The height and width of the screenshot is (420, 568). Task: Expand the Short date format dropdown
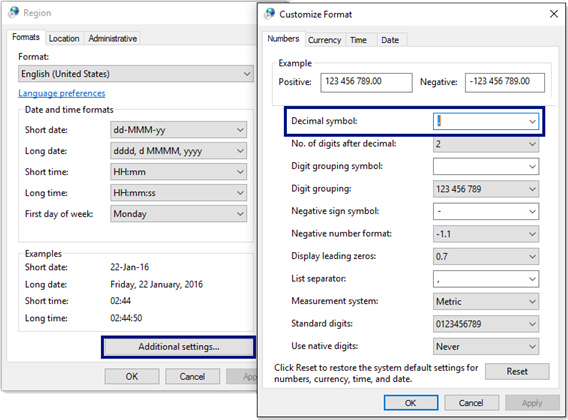[179, 130]
